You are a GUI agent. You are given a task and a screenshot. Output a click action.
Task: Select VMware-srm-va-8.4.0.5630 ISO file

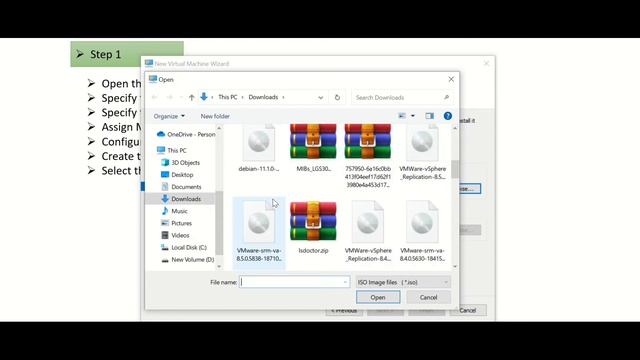422,231
